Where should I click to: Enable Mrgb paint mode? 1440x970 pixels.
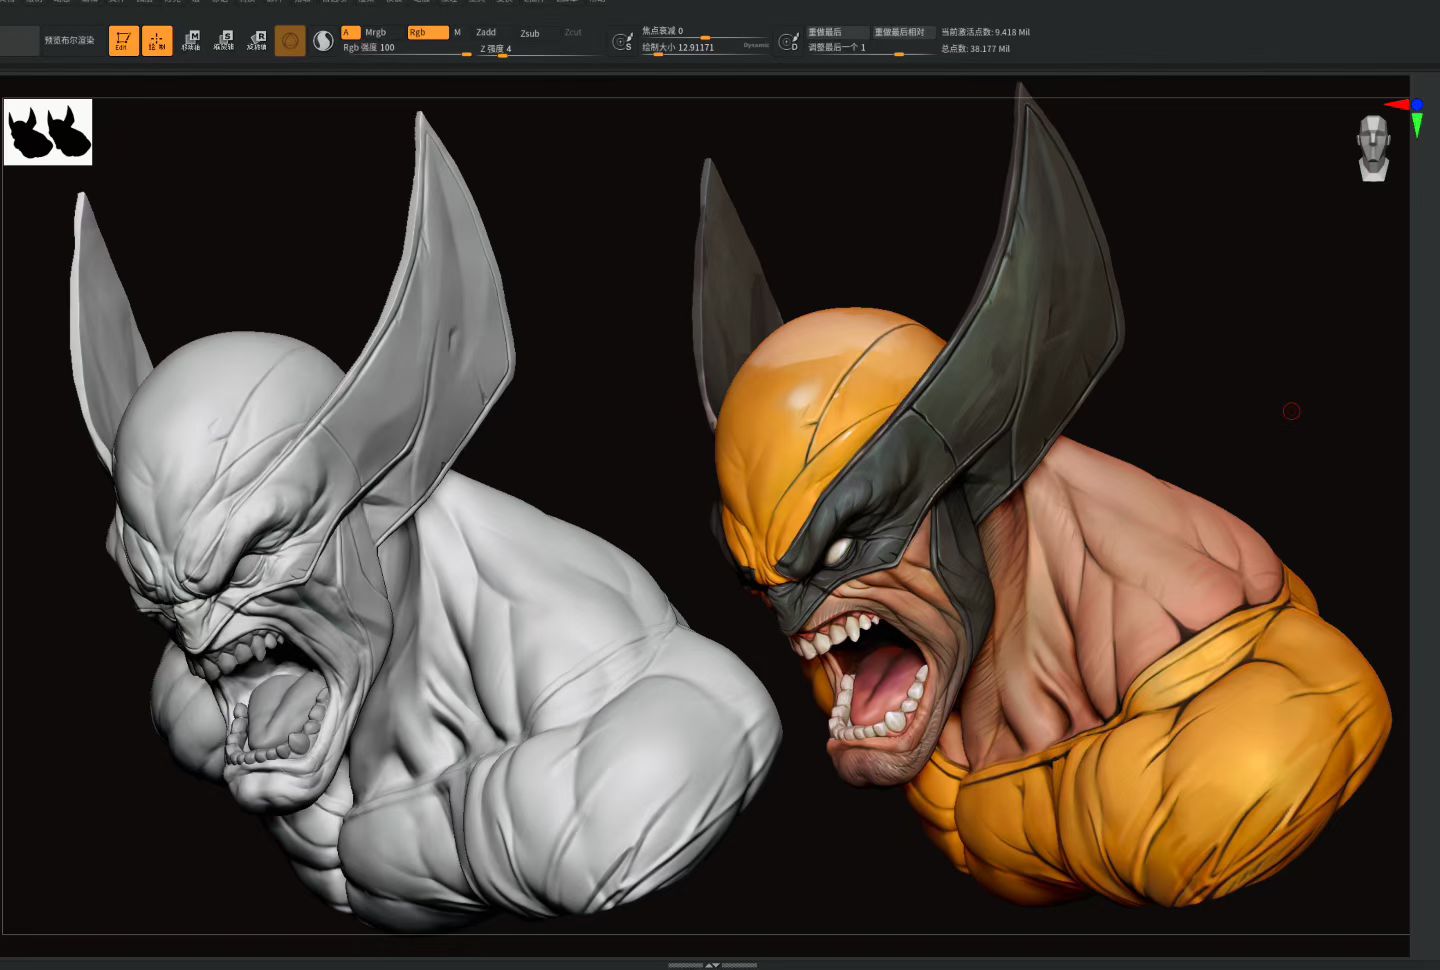tap(376, 32)
